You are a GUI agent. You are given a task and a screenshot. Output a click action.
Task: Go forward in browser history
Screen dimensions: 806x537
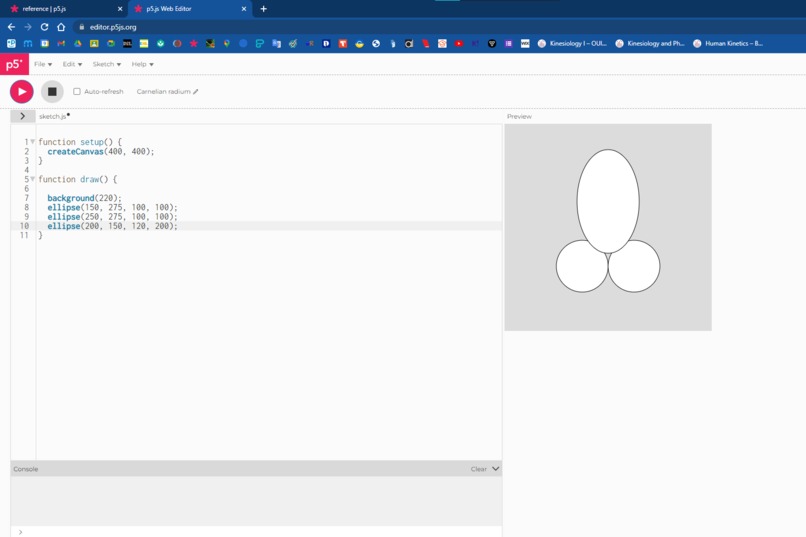coord(28,27)
